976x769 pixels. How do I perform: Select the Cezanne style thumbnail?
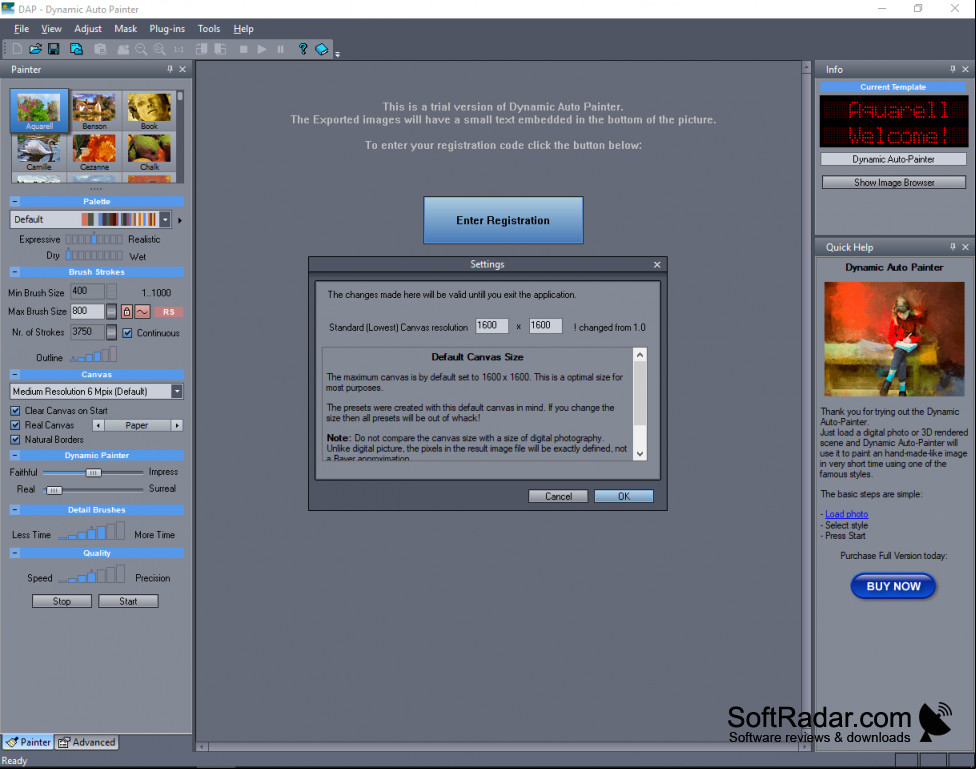(x=94, y=153)
